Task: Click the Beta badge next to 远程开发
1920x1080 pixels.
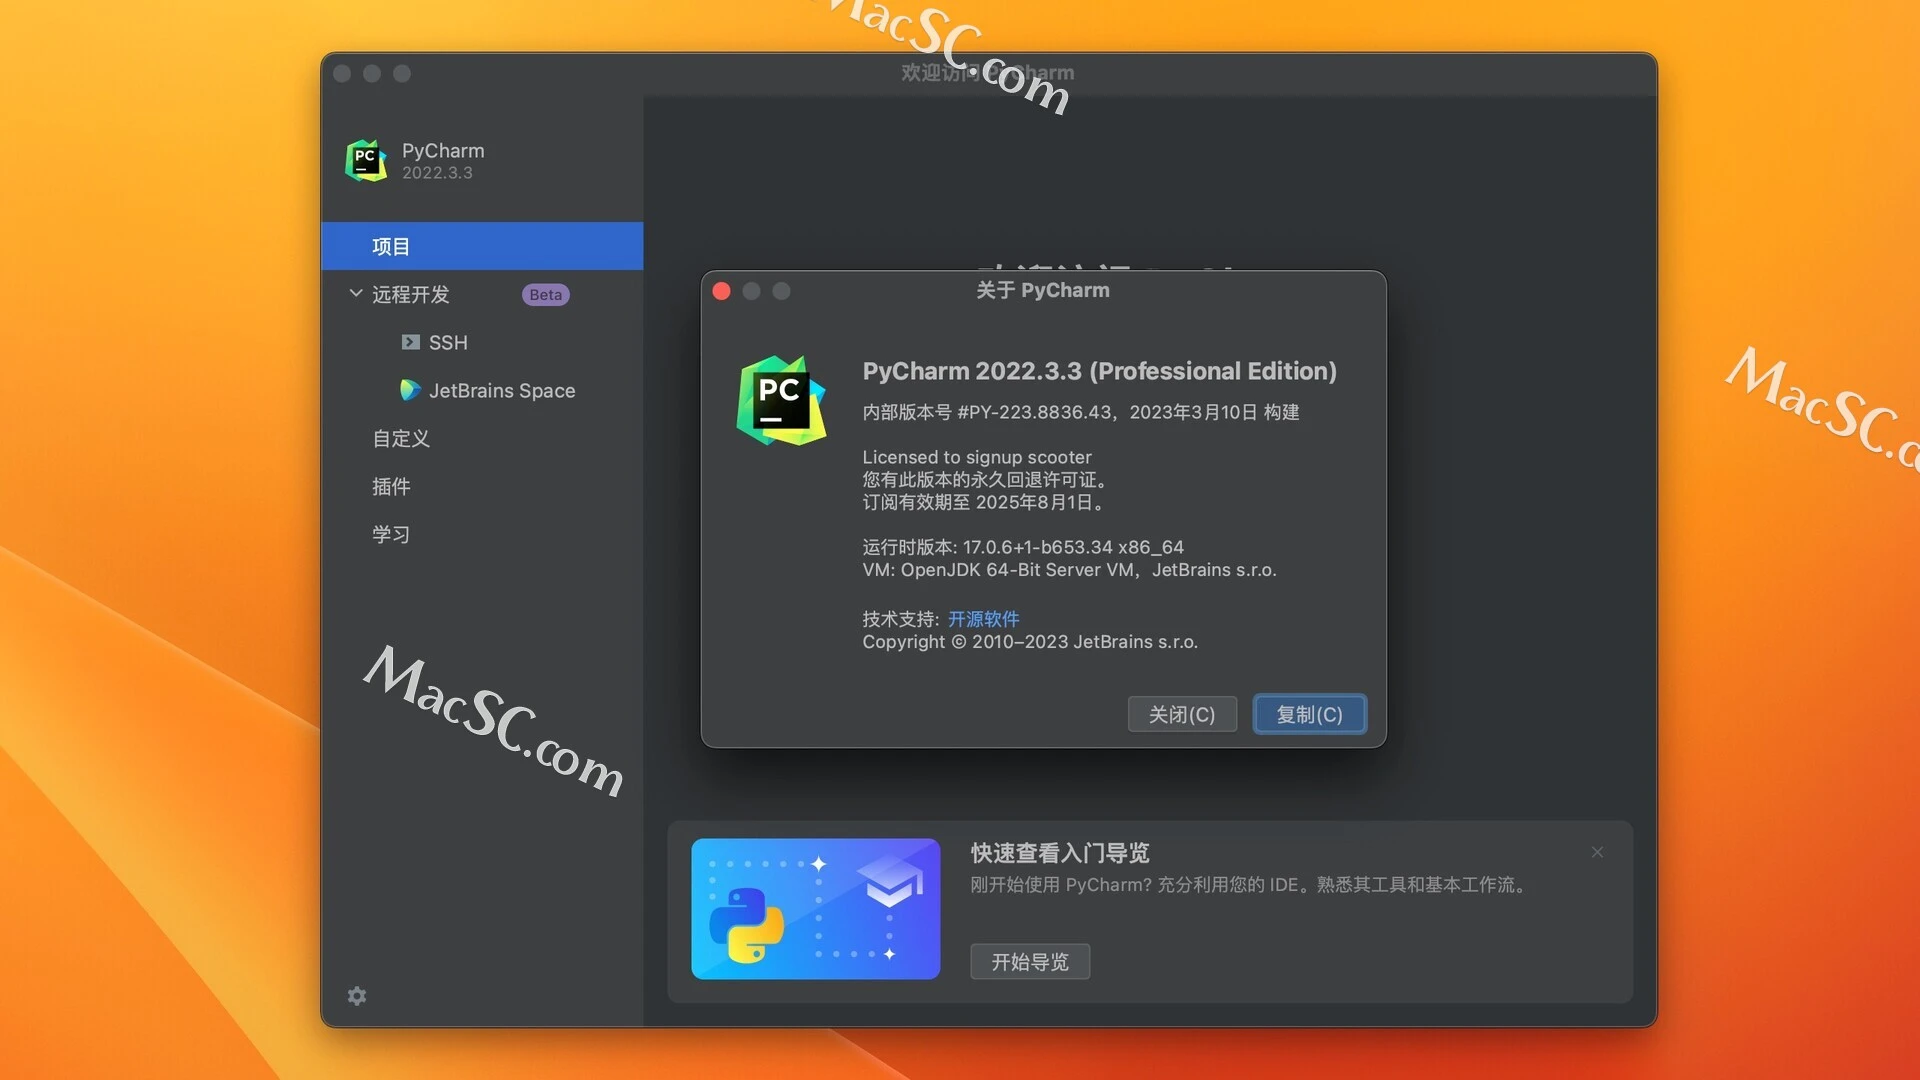Action: click(x=545, y=294)
